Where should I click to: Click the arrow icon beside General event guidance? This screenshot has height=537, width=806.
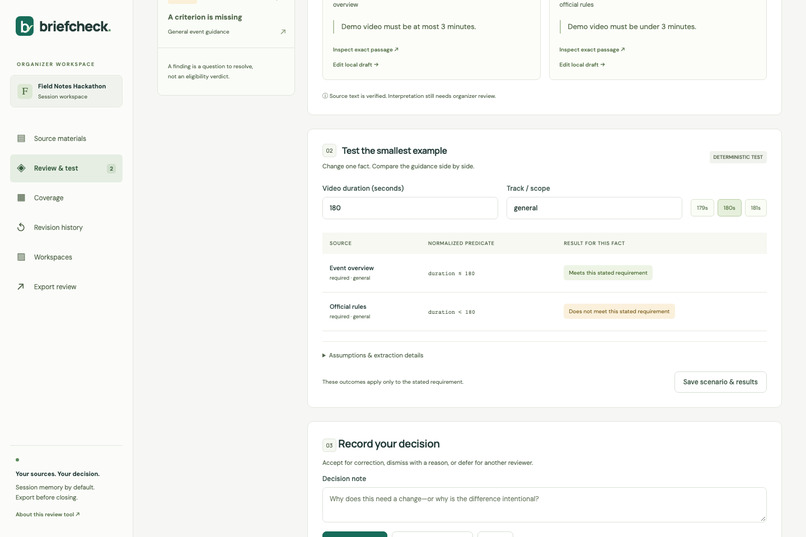(x=283, y=32)
